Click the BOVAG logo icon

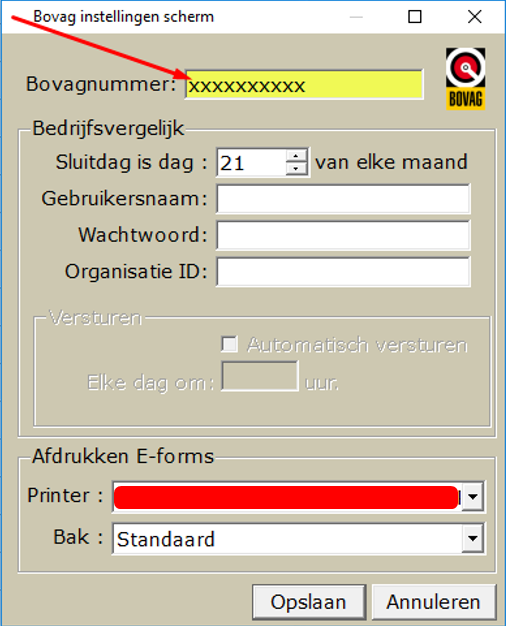[x=465, y=79]
